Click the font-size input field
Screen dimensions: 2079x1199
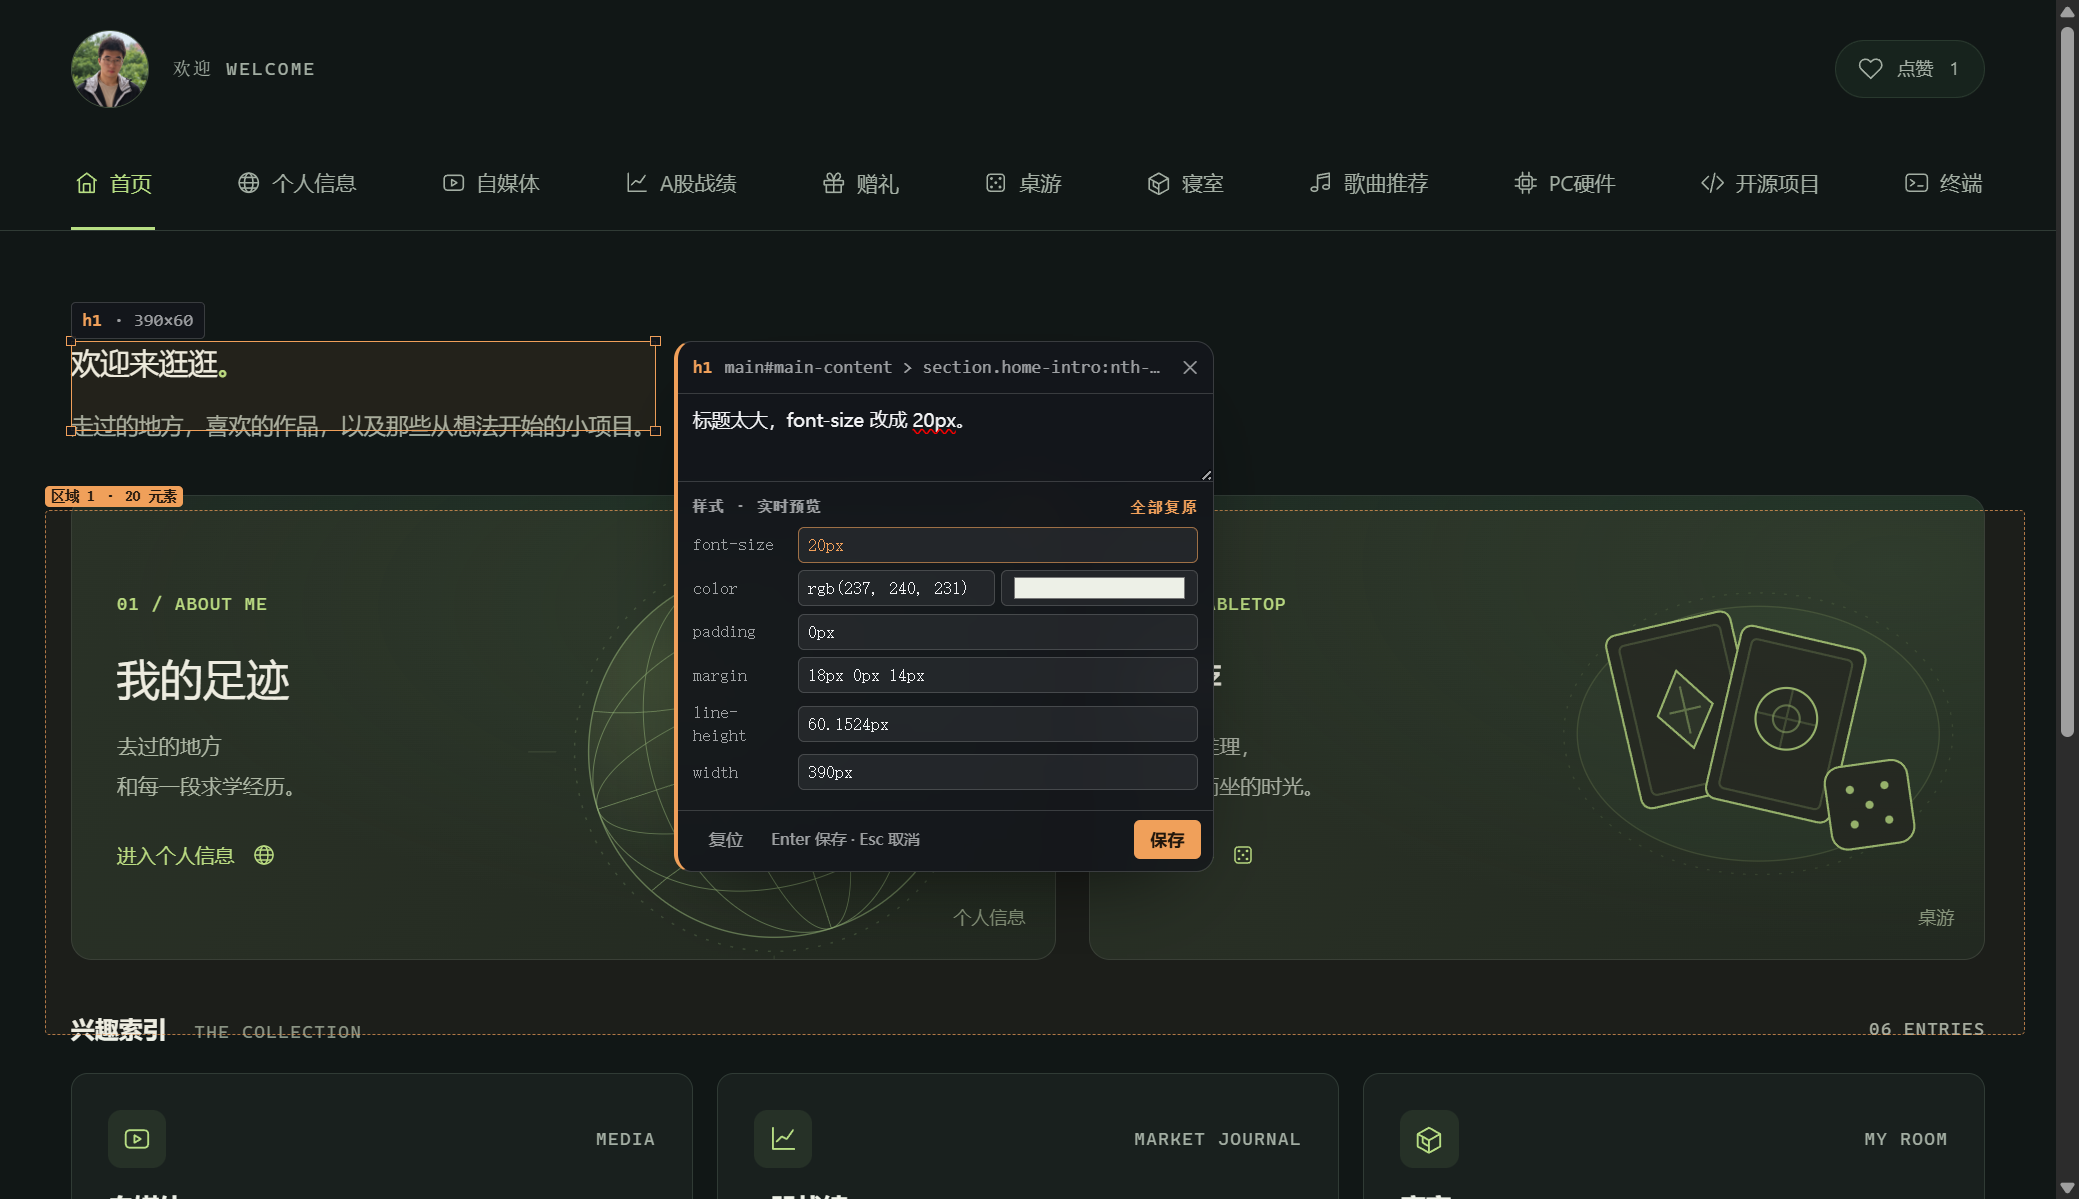(x=997, y=545)
